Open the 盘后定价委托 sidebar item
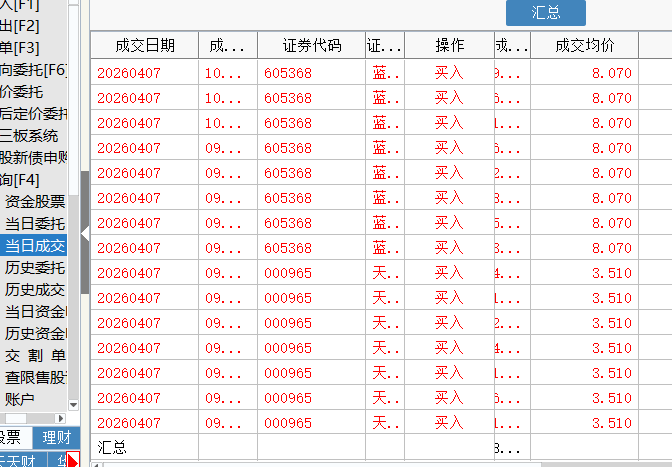This screenshot has height=467, width=672. (x=33, y=114)
